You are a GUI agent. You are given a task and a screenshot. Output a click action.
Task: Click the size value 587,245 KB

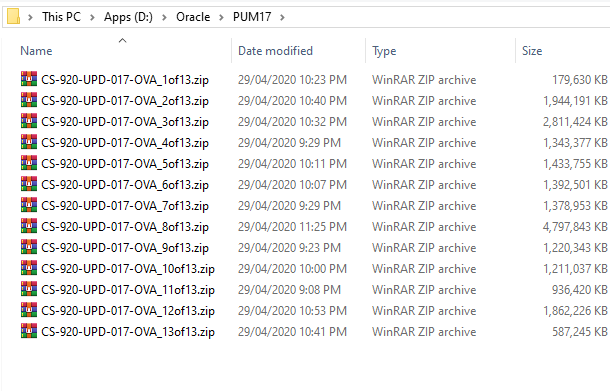point(580,332)
